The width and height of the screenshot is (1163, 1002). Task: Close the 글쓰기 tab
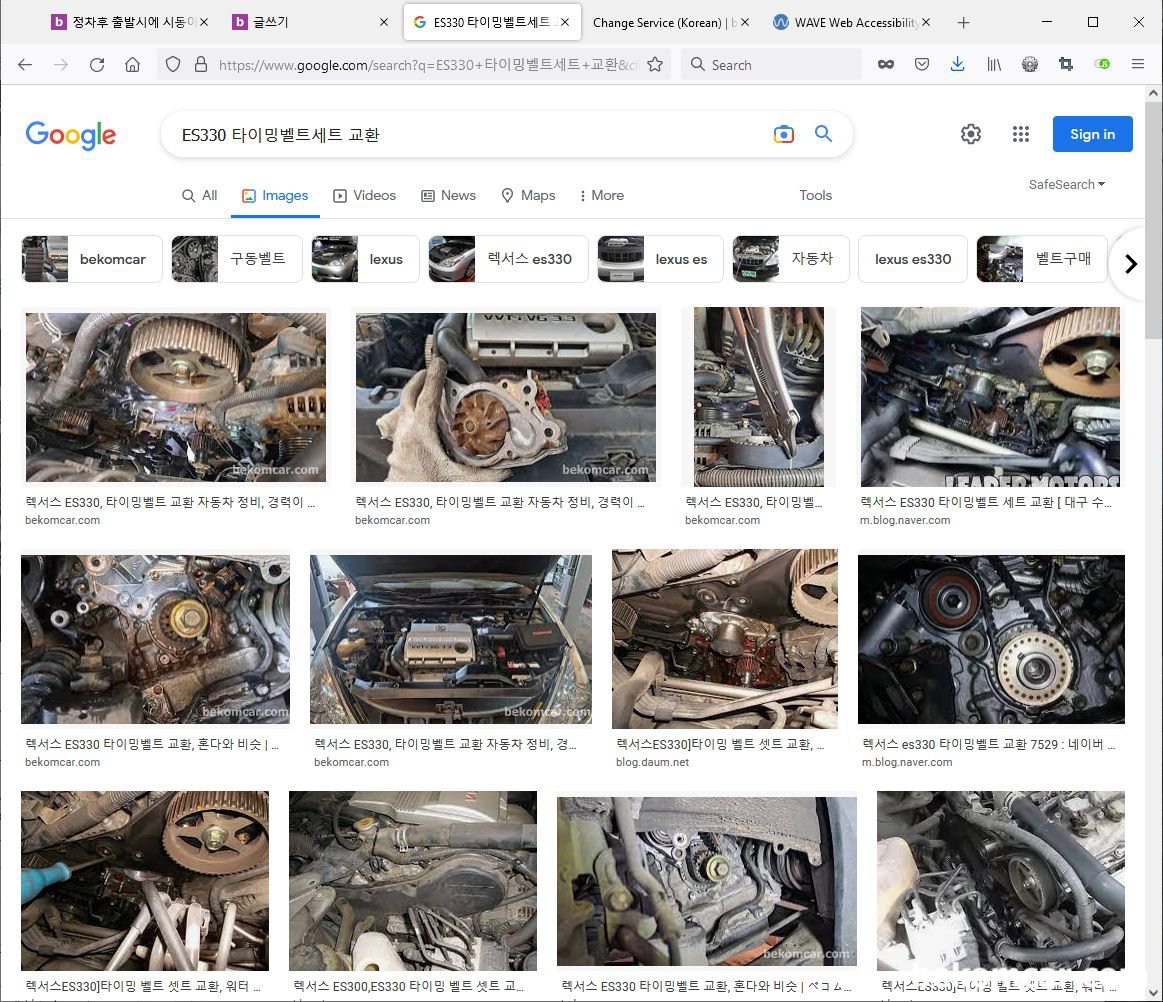(383, 22)
